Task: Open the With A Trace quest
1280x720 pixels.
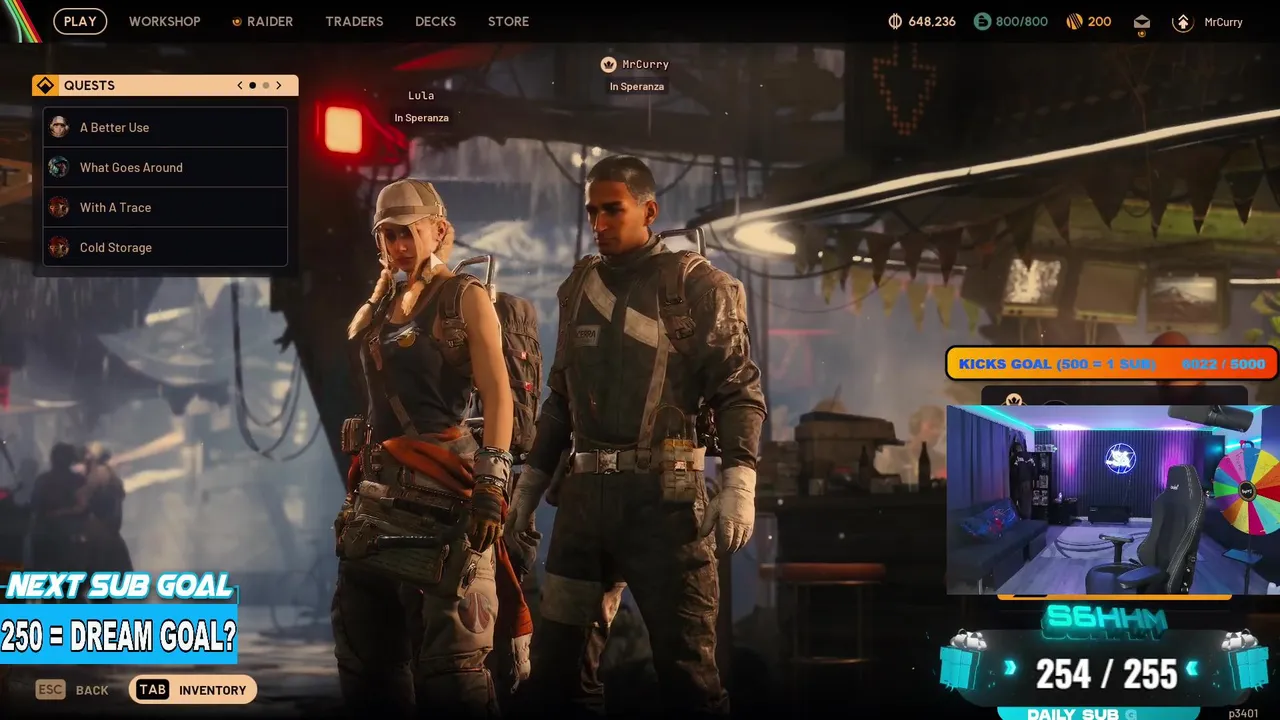Action: click(x=165, y=207)
